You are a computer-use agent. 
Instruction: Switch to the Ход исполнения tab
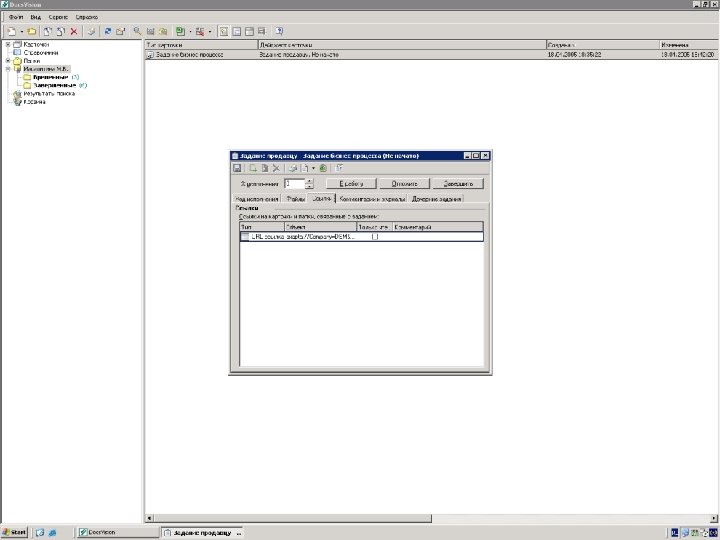257,199
